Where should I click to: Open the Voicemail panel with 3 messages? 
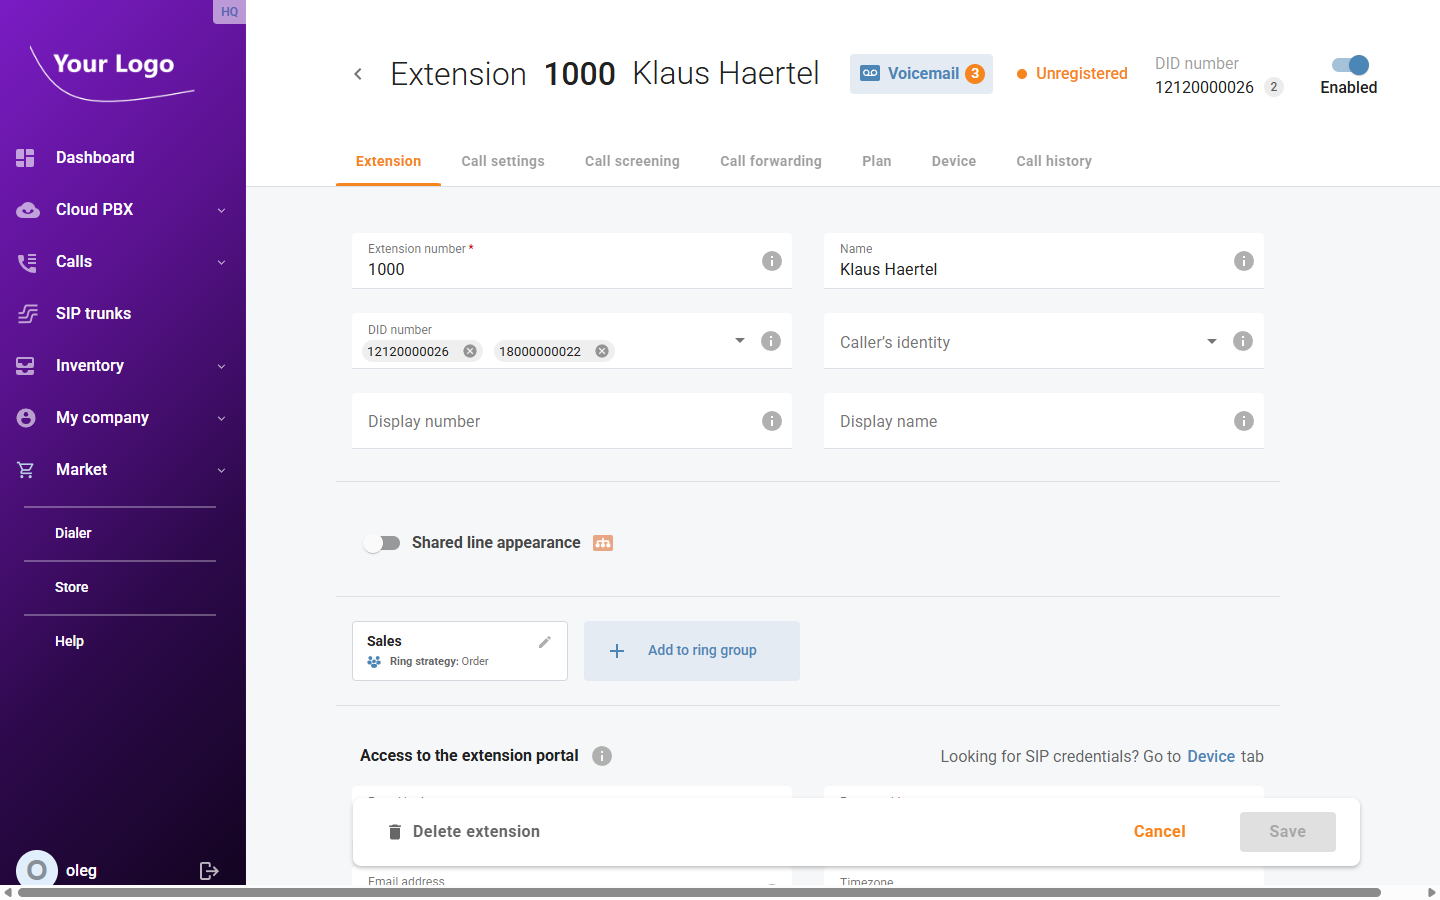(920, 73)
